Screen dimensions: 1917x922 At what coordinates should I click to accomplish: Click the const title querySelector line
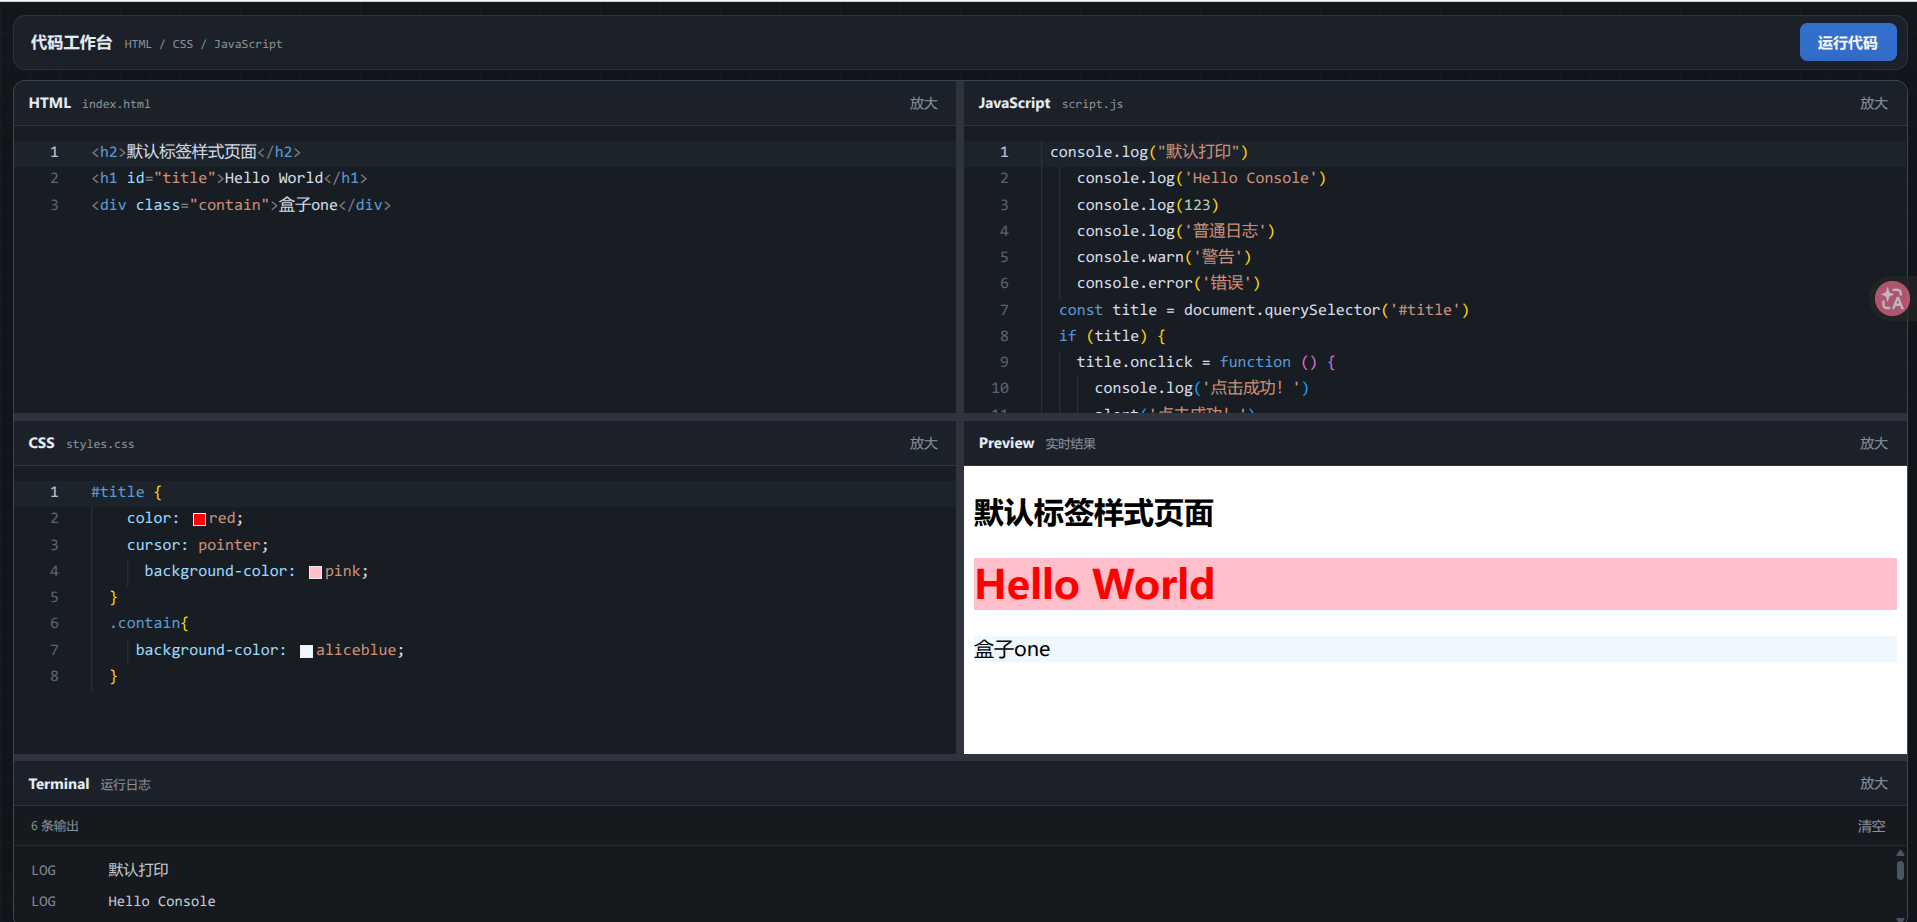click(1264, 310)
